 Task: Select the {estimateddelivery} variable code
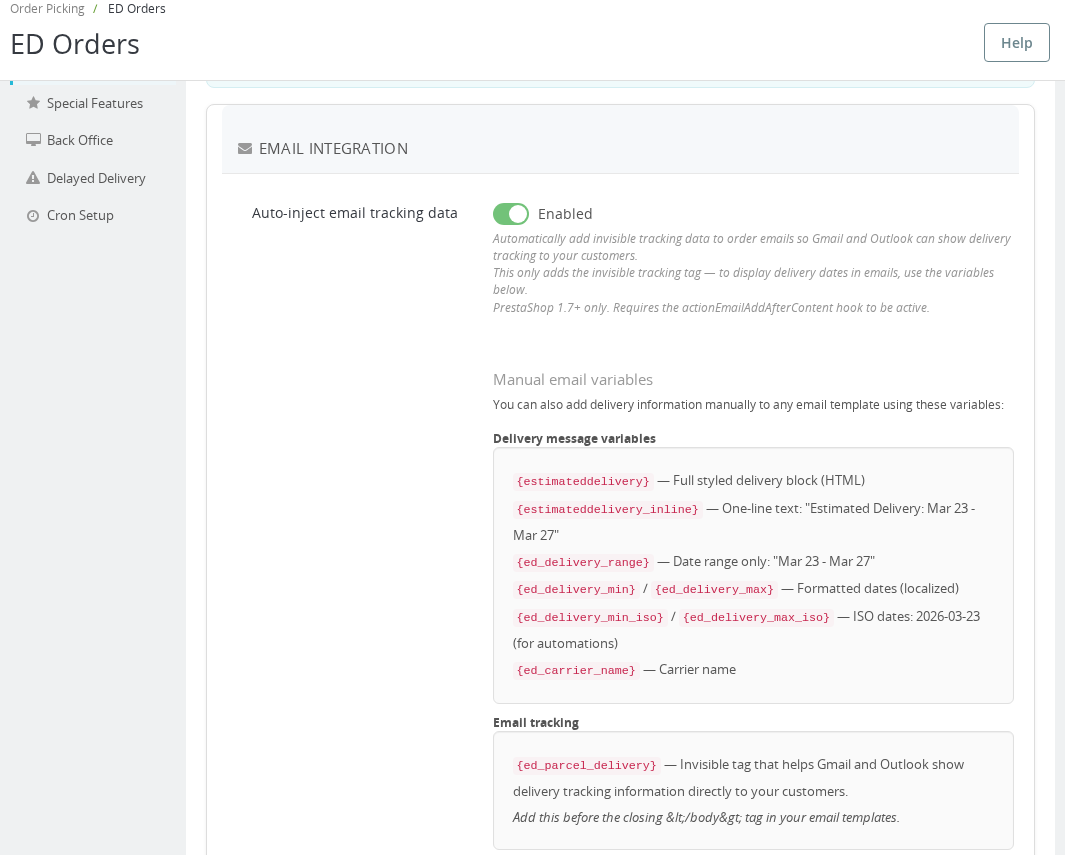(x=583, y=481)
